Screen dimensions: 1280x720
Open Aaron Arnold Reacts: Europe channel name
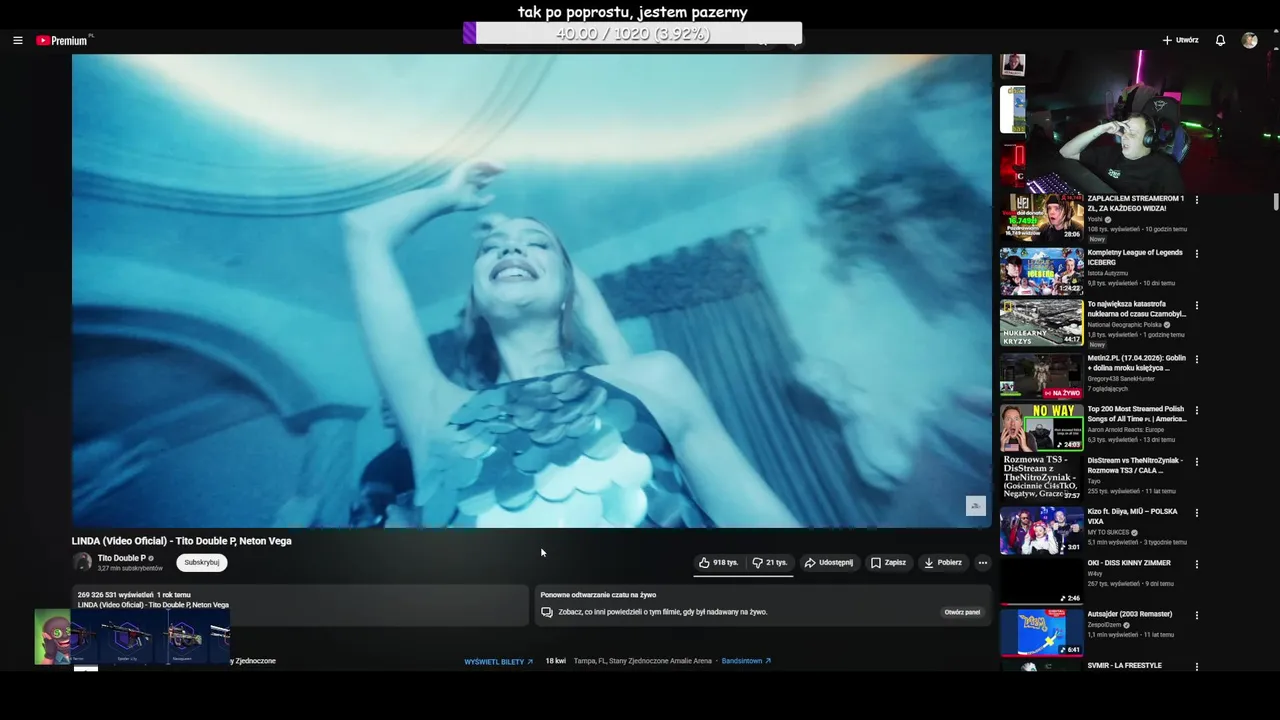[1126, 429]
